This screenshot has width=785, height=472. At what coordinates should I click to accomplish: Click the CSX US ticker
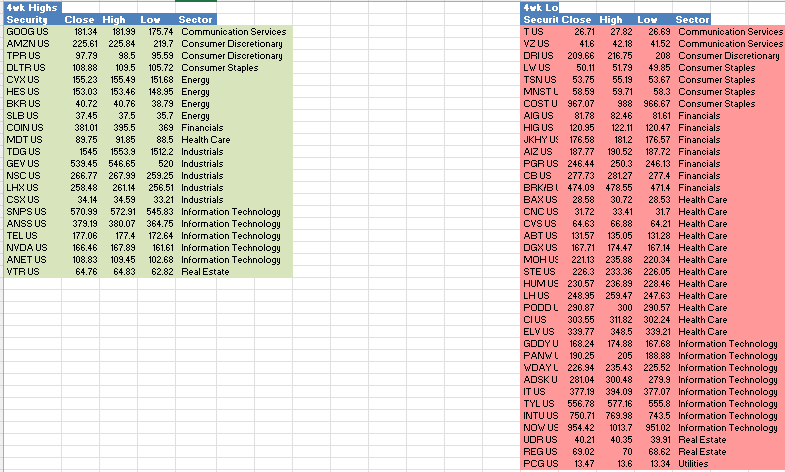tap(33, 200)
